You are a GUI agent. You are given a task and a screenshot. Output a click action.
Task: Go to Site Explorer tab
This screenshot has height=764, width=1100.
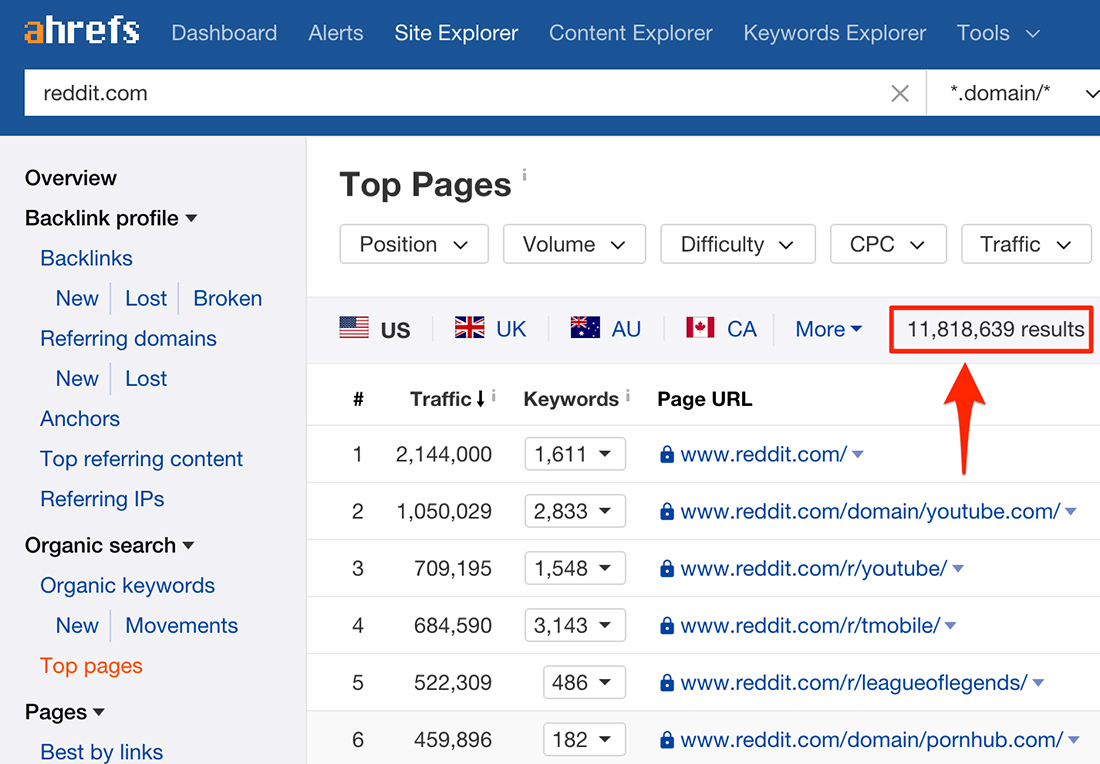click(456, 33)
